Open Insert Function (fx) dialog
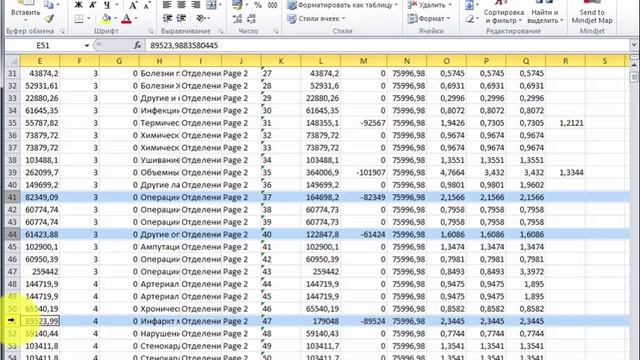The height and width of the screenshot is (360, 640). (138, 45)
